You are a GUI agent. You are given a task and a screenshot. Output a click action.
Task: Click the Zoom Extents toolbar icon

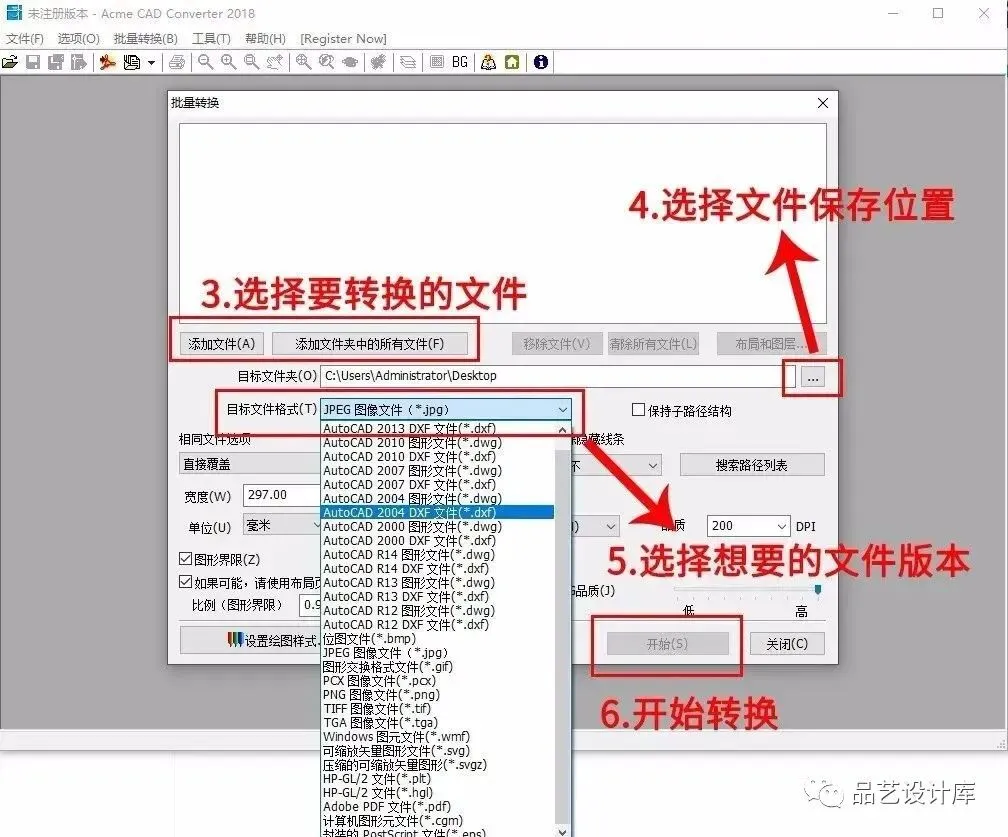[303, 62]
